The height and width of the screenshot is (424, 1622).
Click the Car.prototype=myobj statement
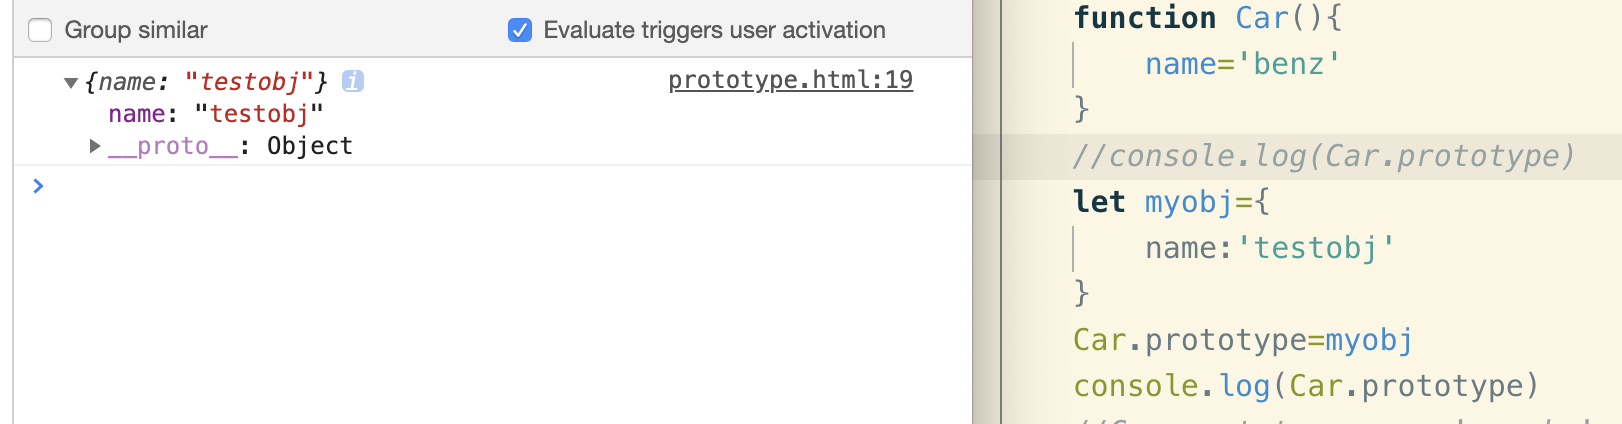click(x=1243, y=340)
